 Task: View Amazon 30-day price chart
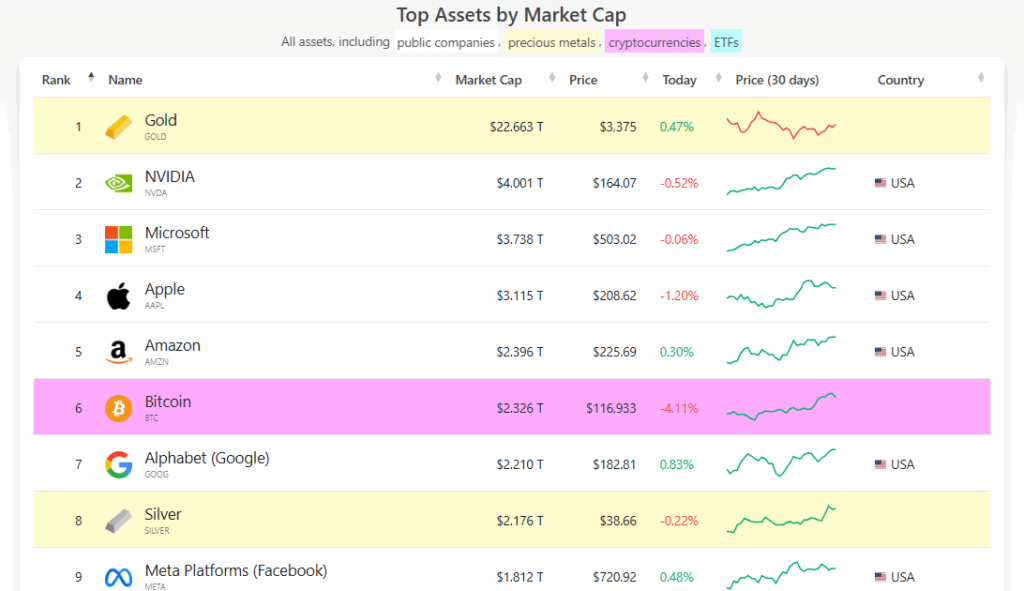[x=781, y=350]
